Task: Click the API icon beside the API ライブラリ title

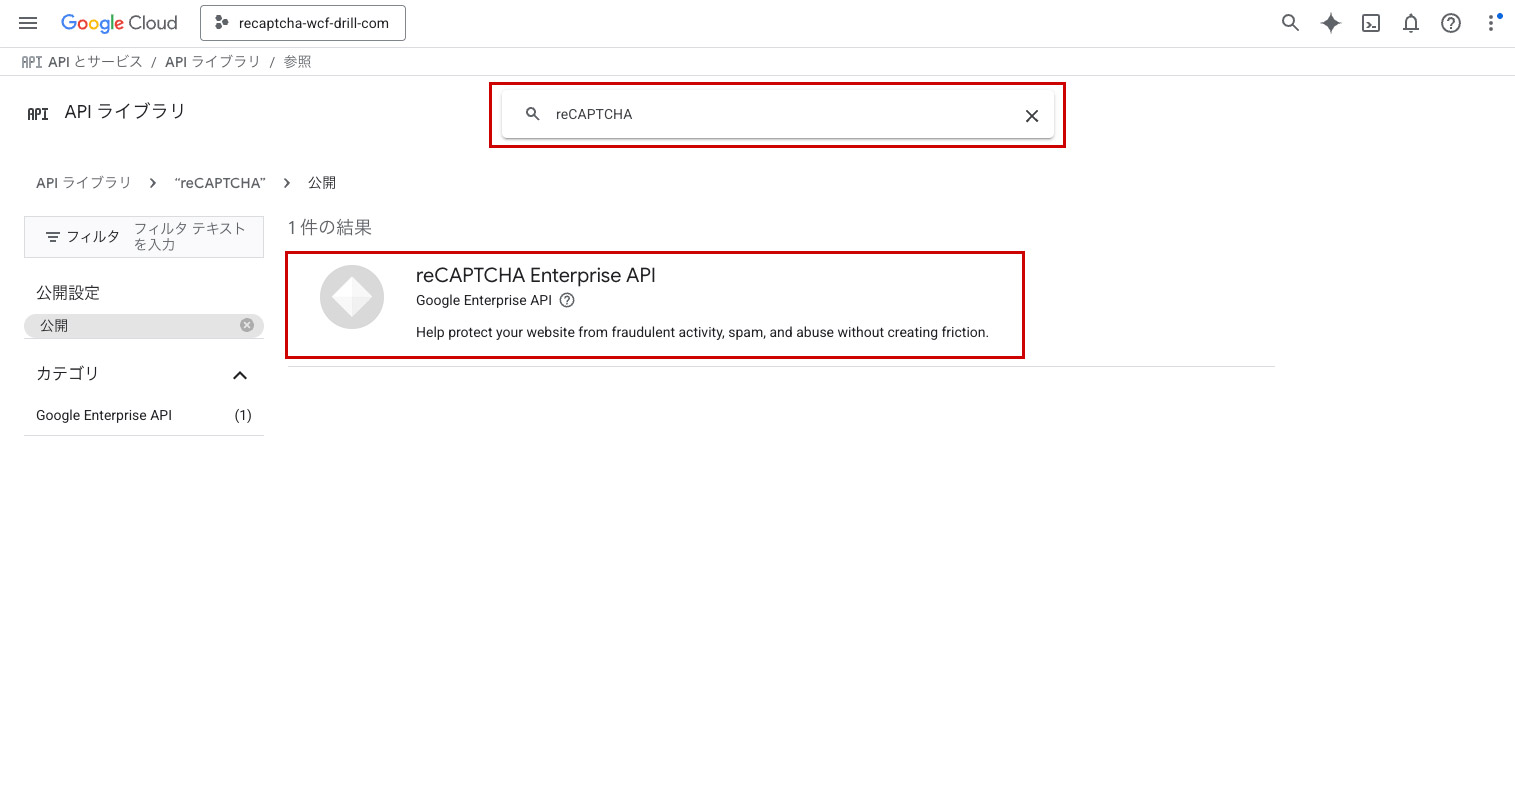Action: (x=38, y=114)
